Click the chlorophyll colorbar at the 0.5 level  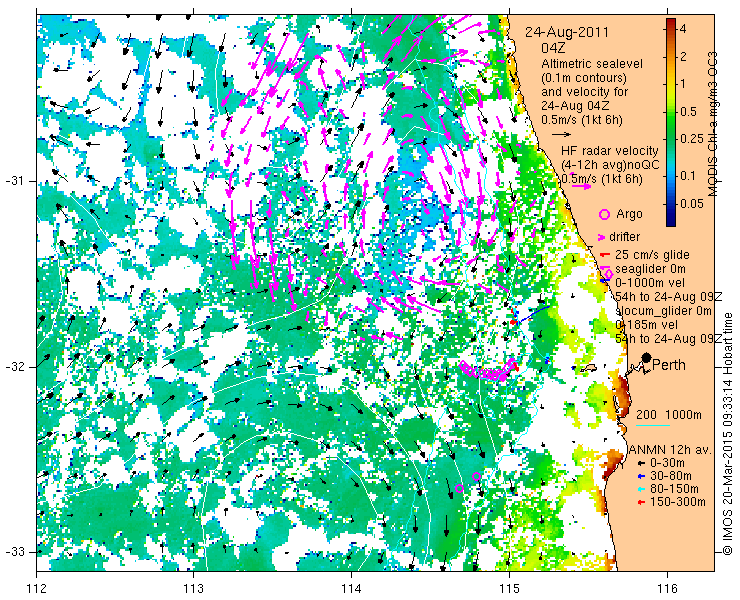coord(671,112)
